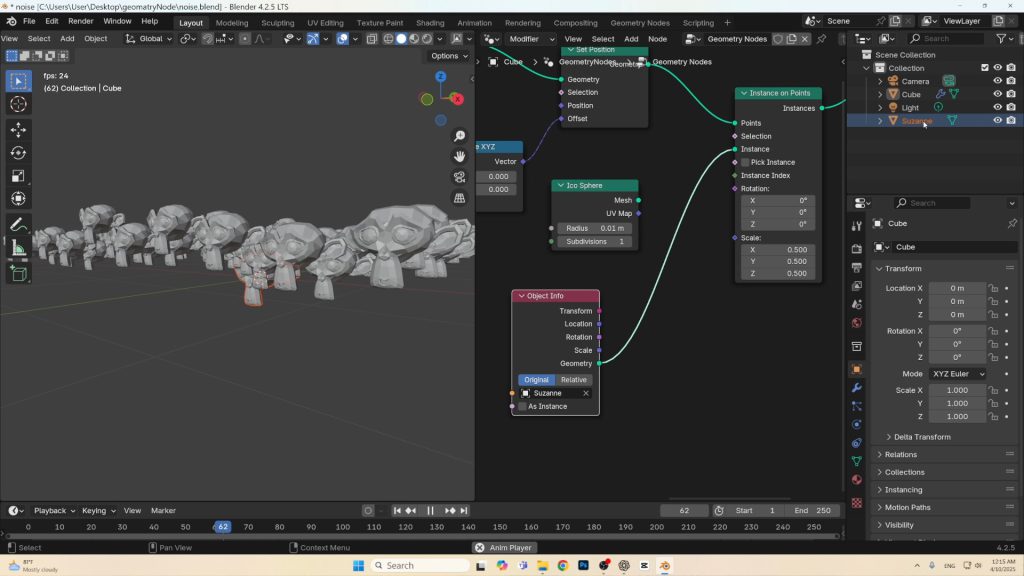Select Relative in Object Info node

tap(574, 380)
